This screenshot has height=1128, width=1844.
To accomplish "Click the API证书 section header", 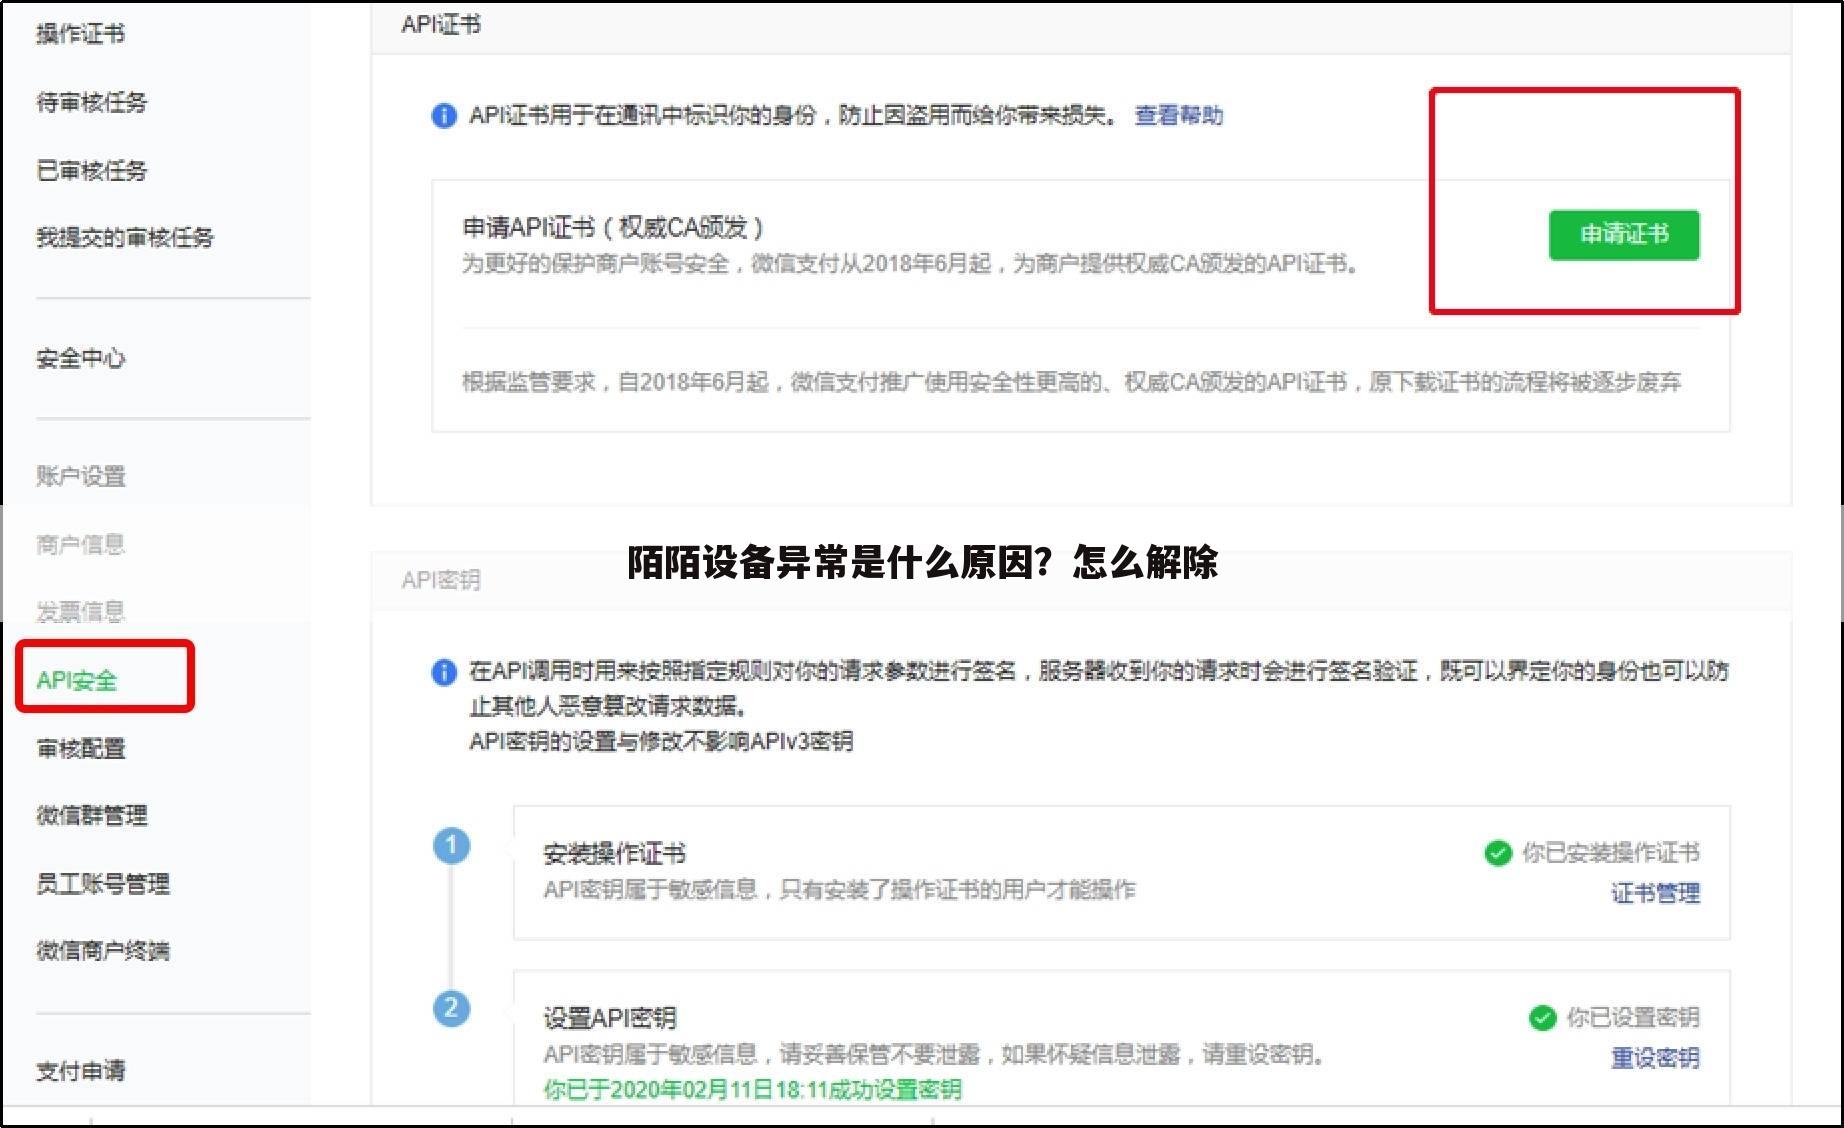I will (x=441, y=24).
